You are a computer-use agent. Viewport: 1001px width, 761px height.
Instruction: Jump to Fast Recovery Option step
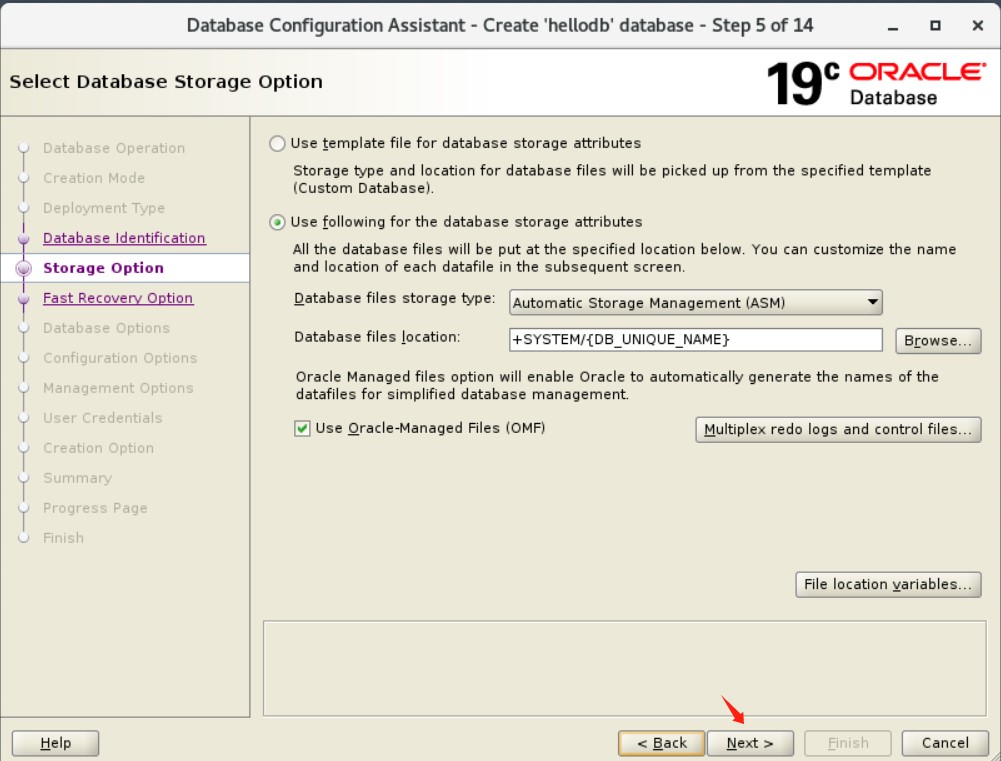point(117,298)
